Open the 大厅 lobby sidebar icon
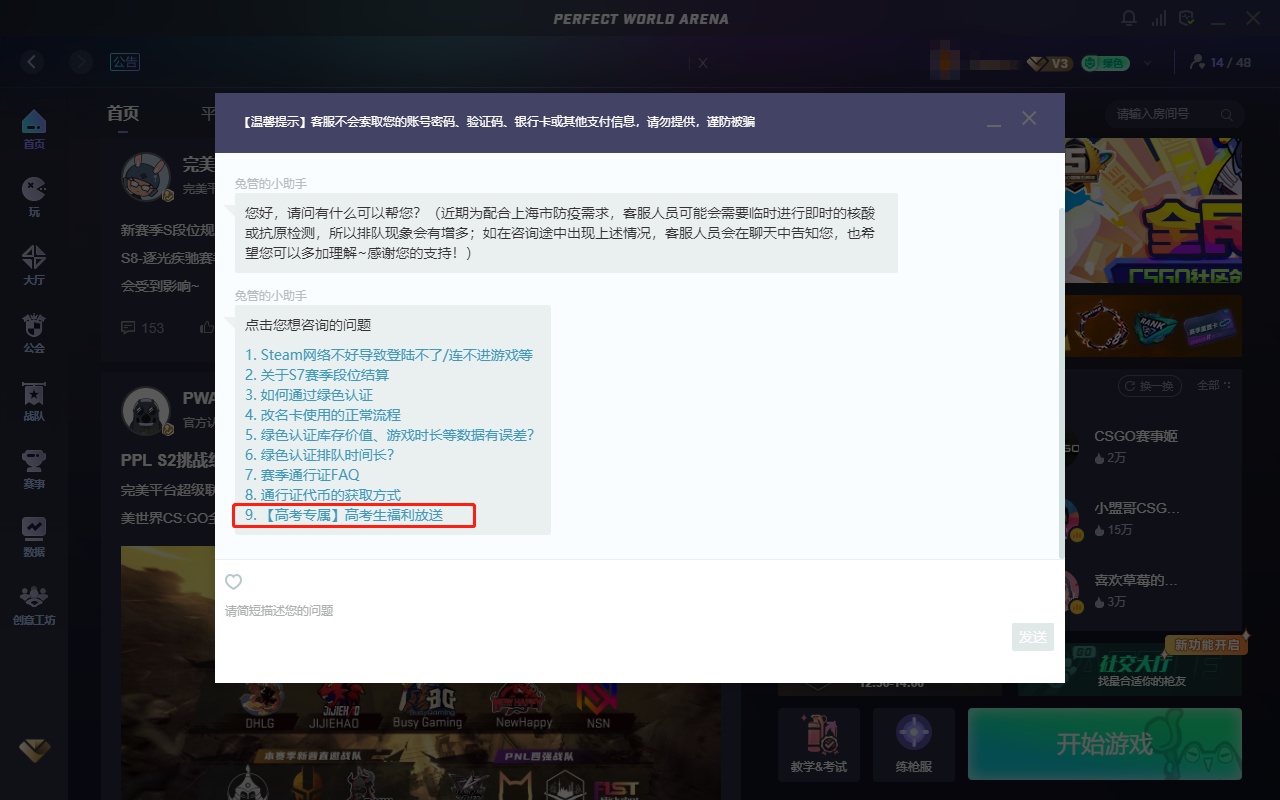This screenshot has height=800, width=1280. point(34,265)
